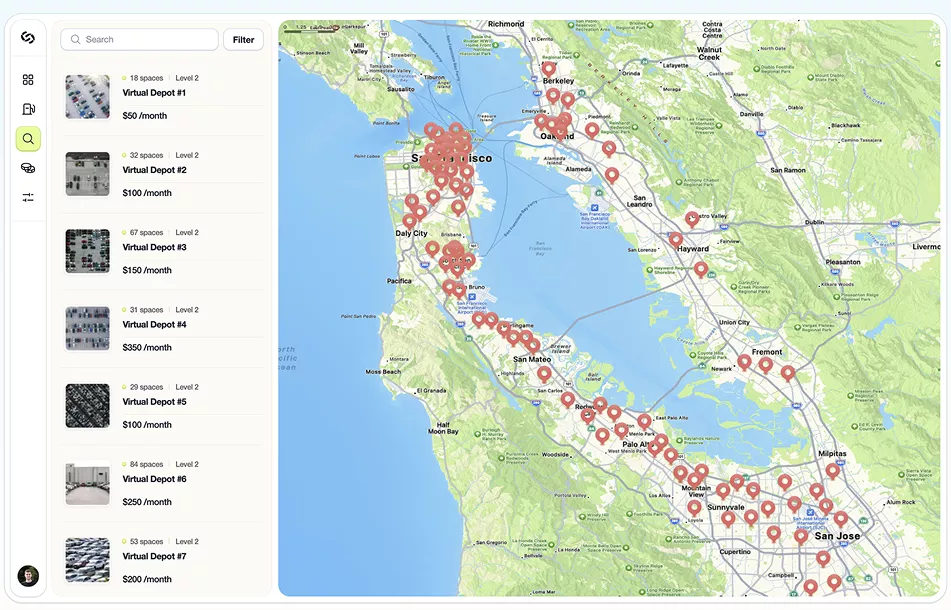Click the app logo icon in sidebar
Screen dimensions: 951x610
point(28,38)
